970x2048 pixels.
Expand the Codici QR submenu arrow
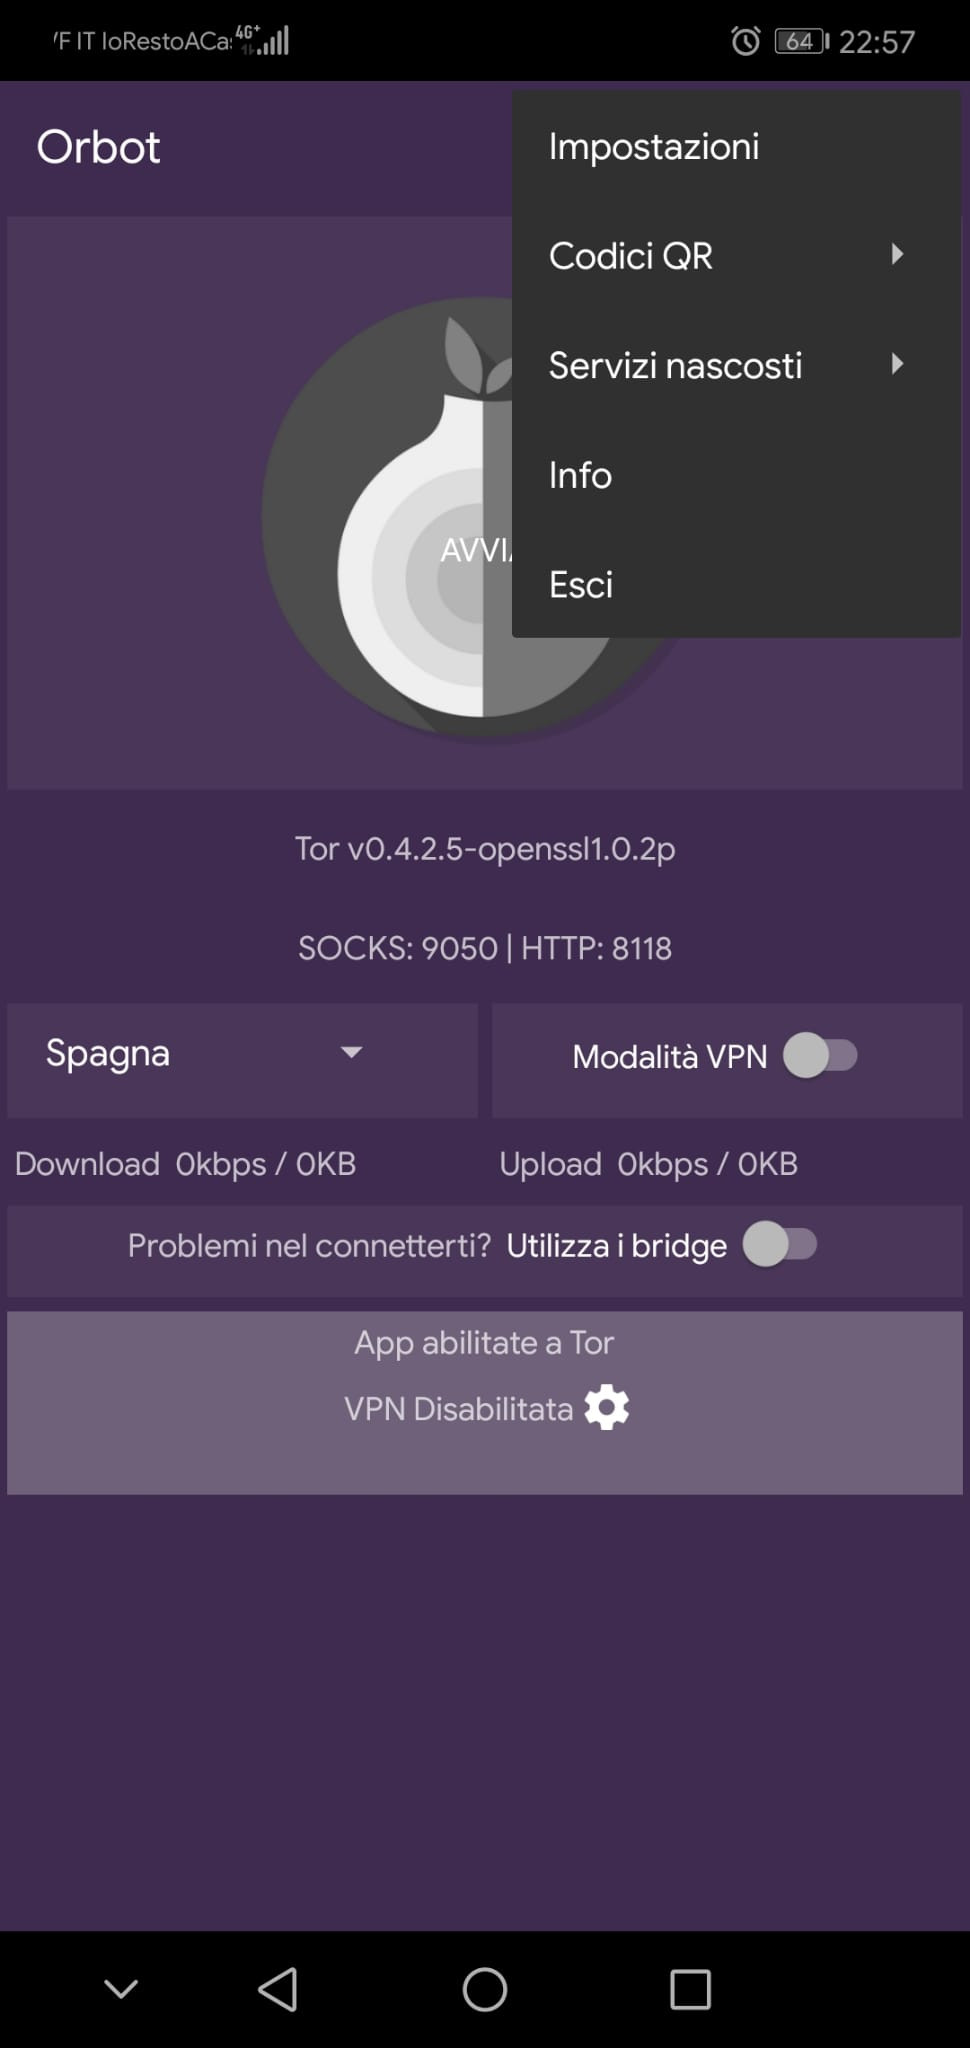coord(897,254)
